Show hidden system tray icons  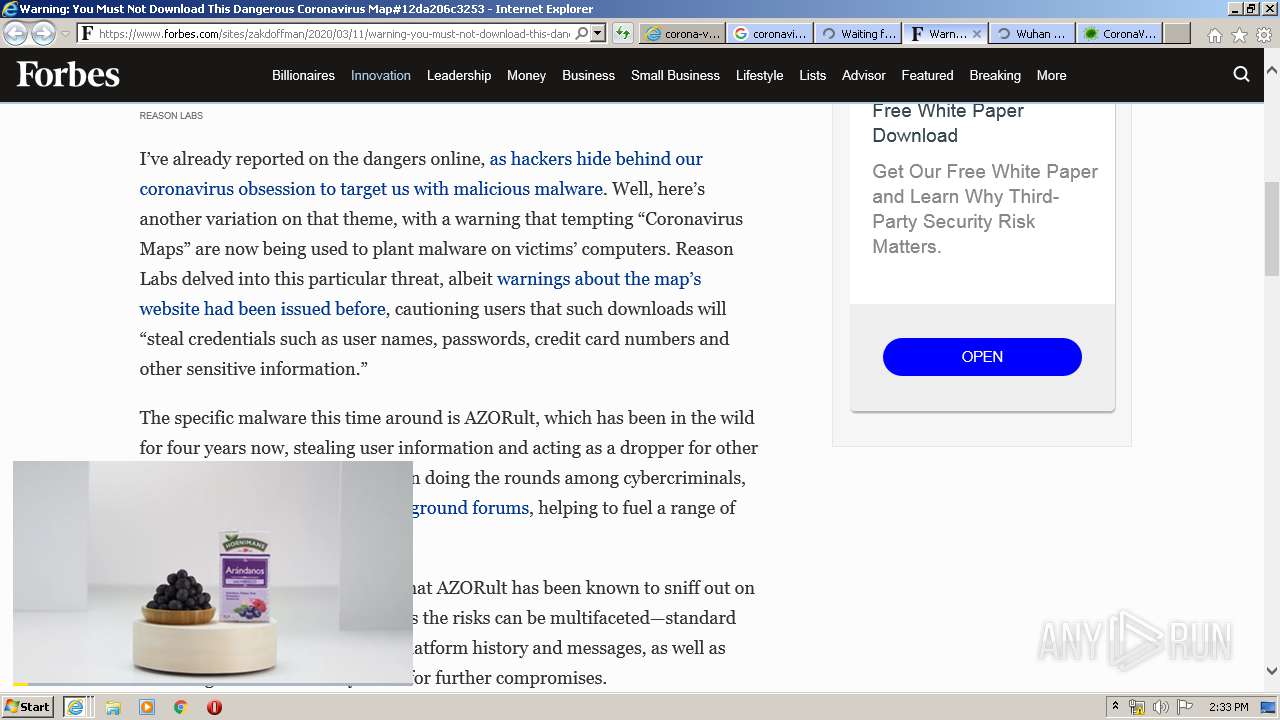pos(1115,707)
